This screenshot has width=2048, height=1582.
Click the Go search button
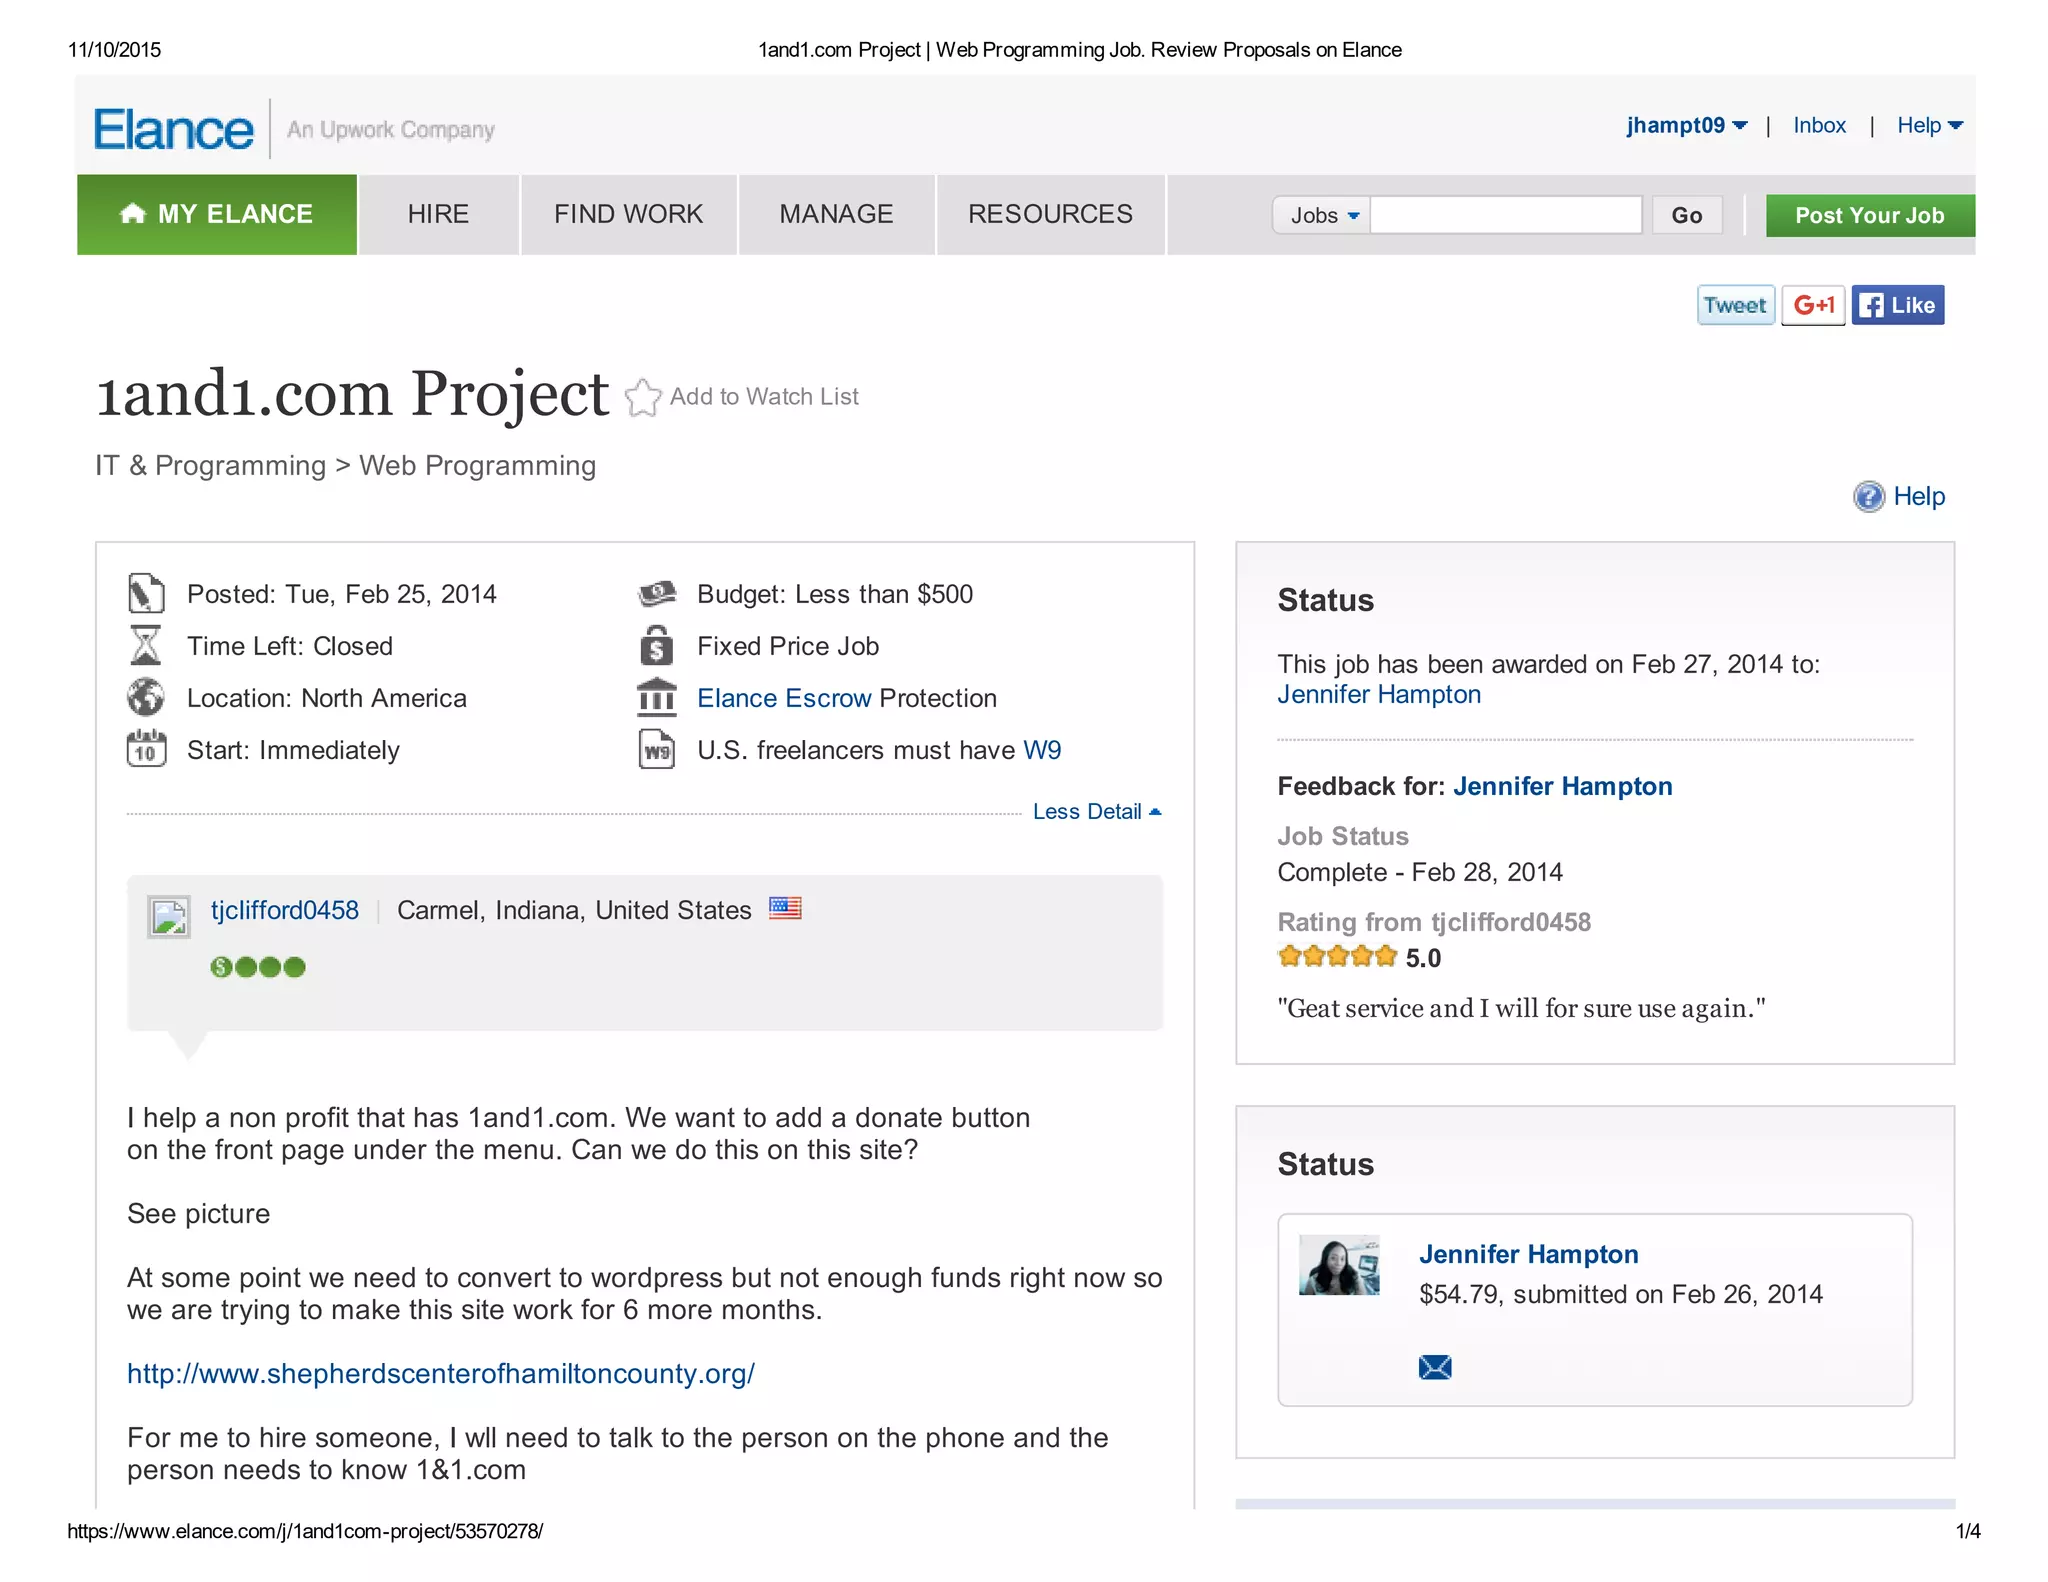[x=1686, y=215]
